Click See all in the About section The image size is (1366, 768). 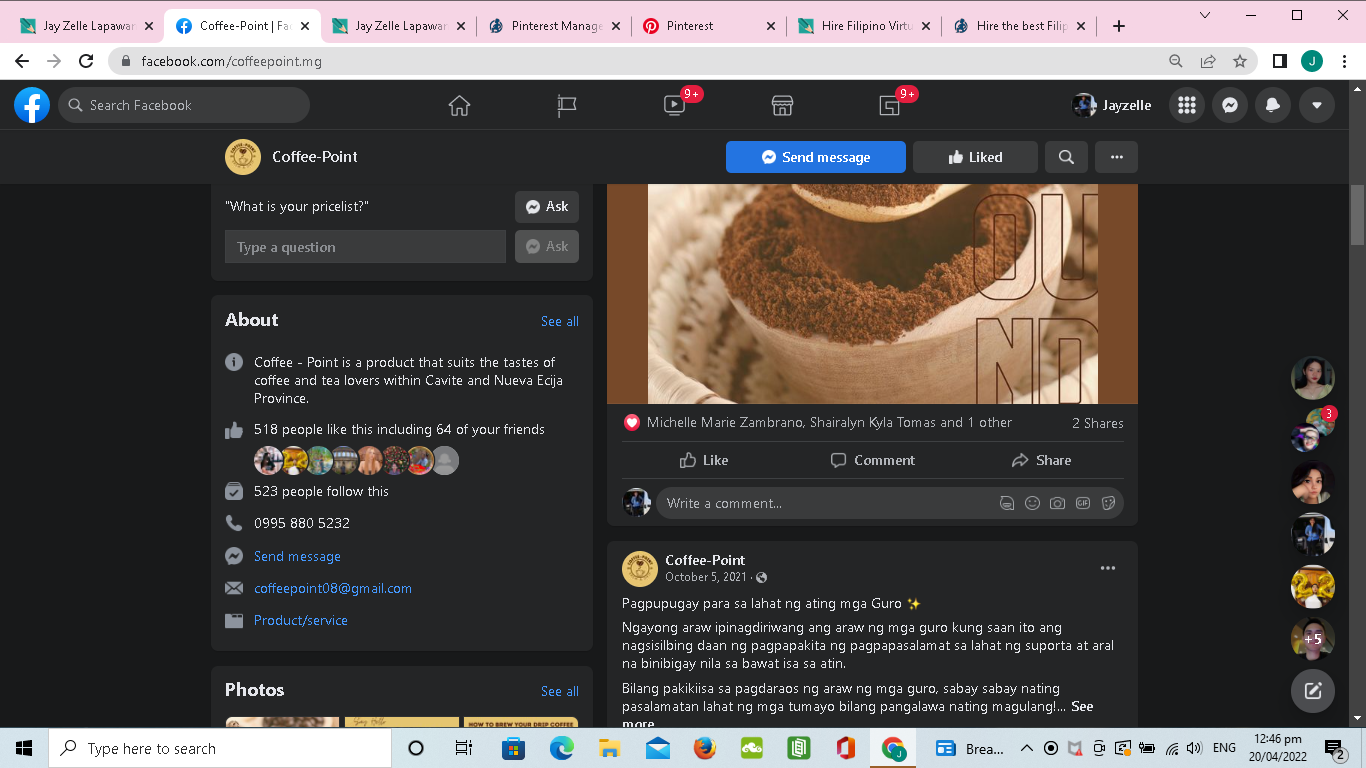tap(560, 321)
